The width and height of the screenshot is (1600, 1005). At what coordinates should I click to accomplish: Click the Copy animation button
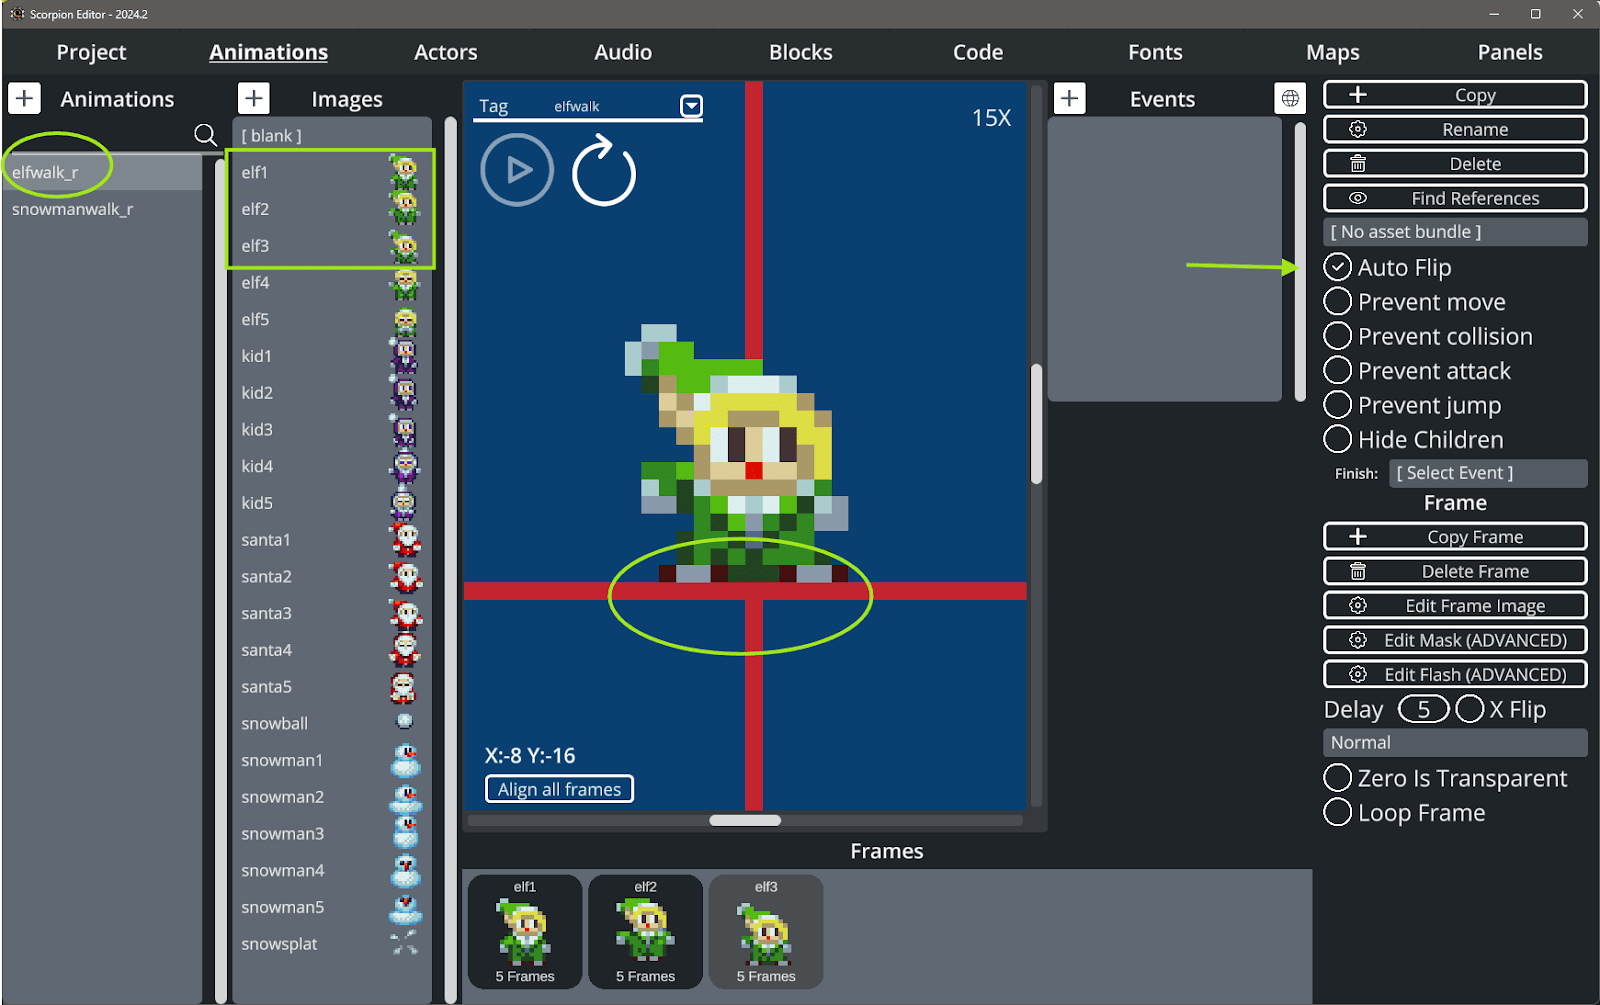(x=1455, y=95)
